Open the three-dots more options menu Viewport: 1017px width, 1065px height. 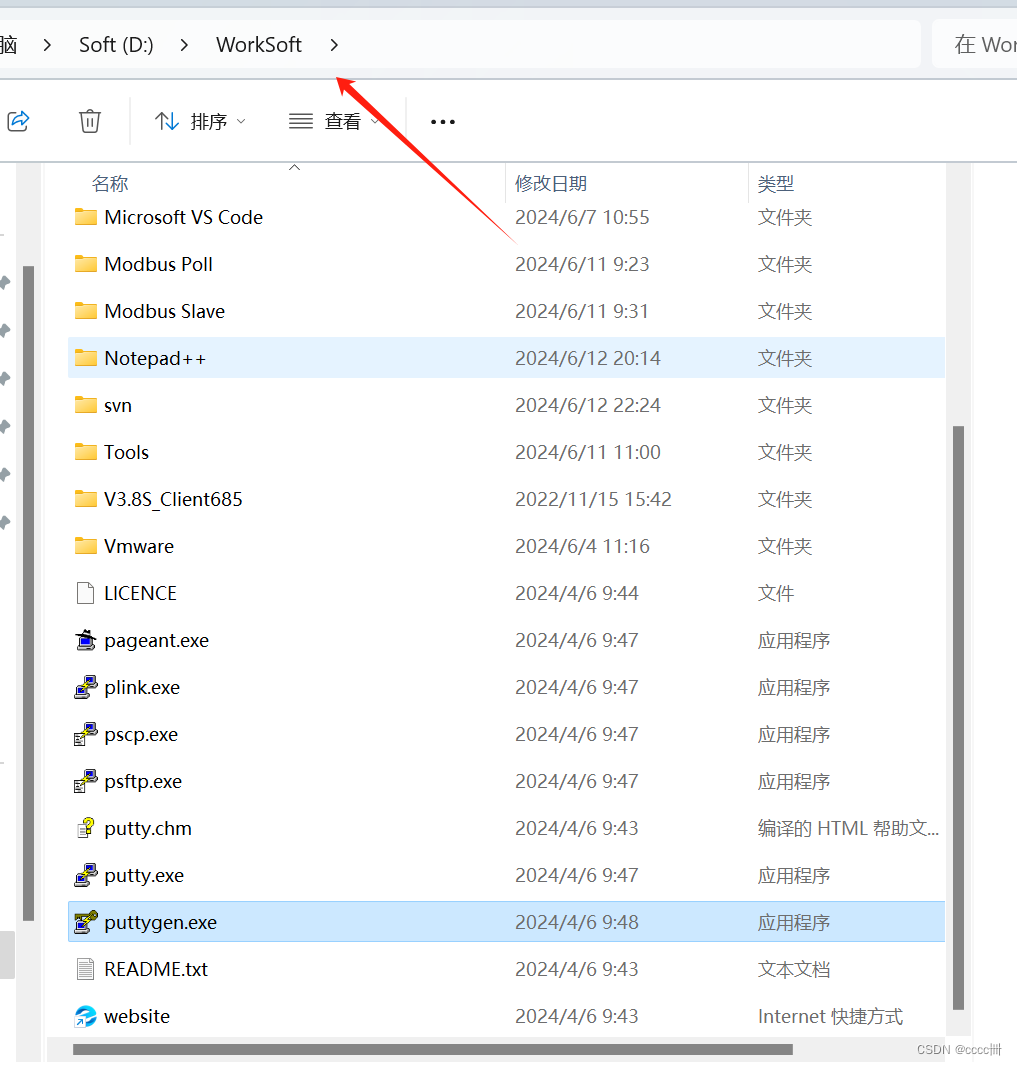(x=443, y=122)
